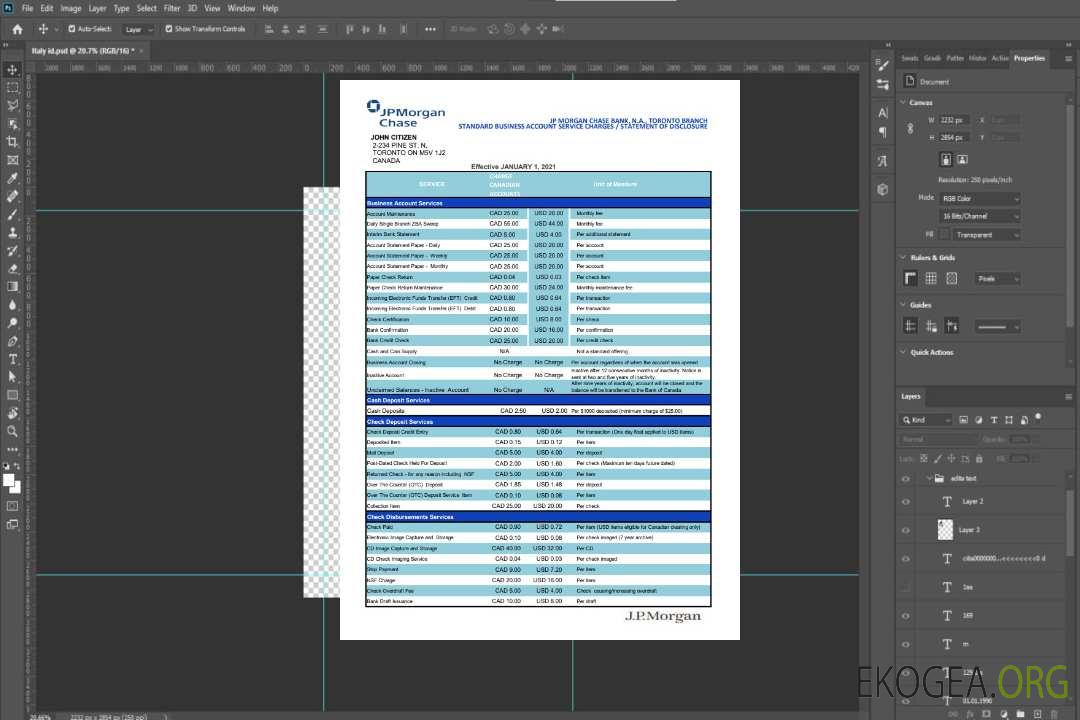Open the Auto-Select Layer dropdown
This screenshot has height=720, width=1080.
pos(139,29)
